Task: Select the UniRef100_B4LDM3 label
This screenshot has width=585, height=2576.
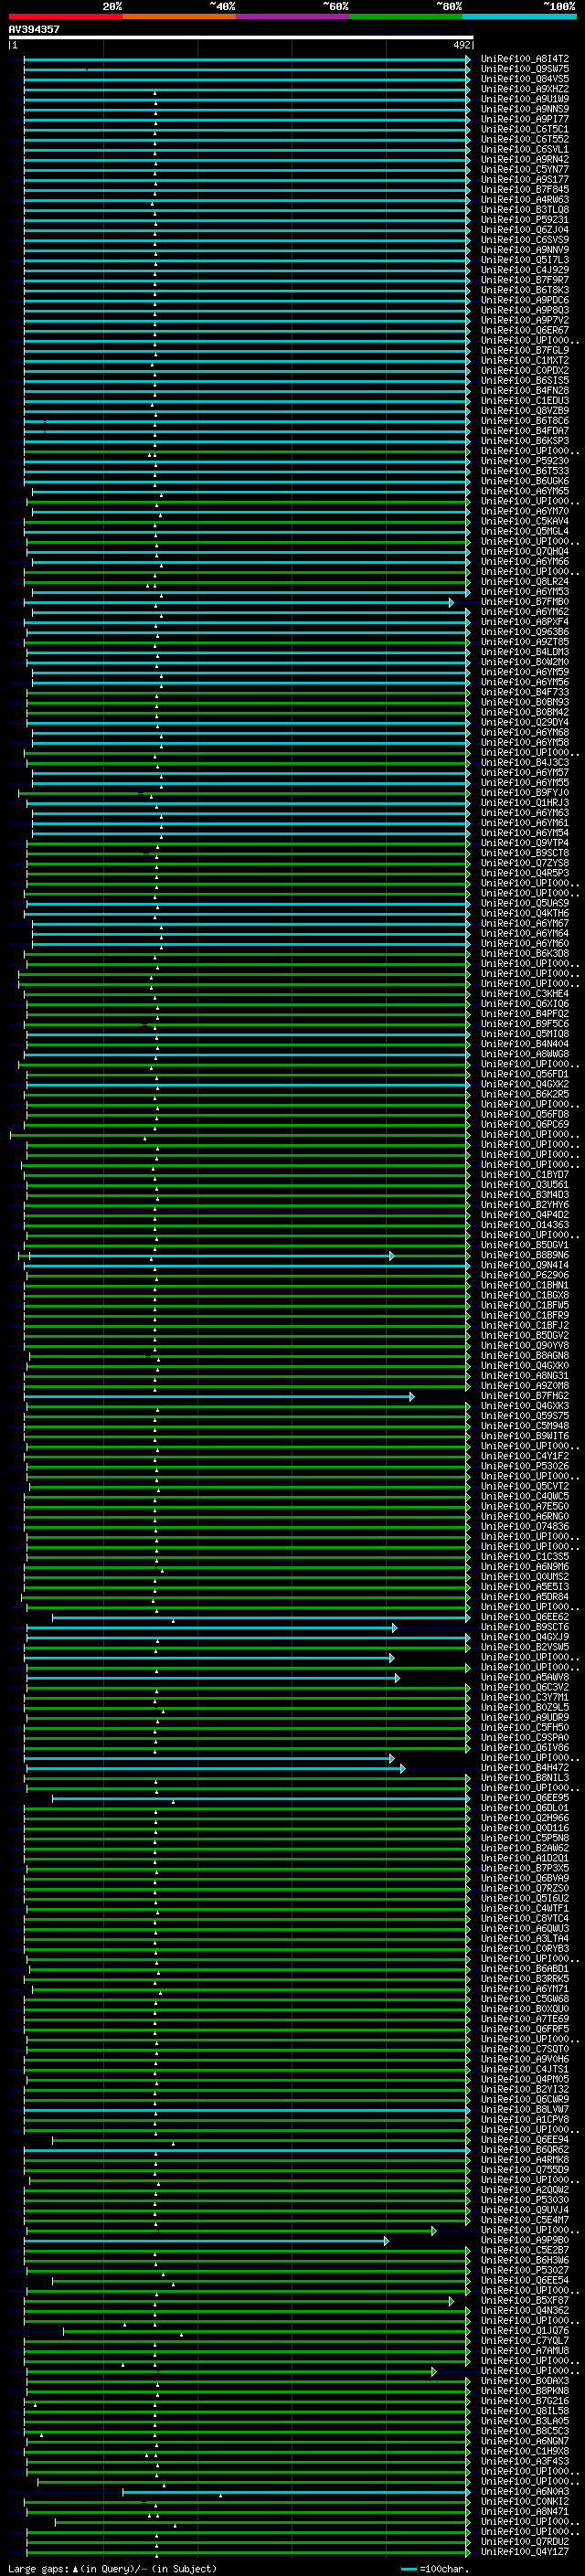Action: tap(525, 651)
